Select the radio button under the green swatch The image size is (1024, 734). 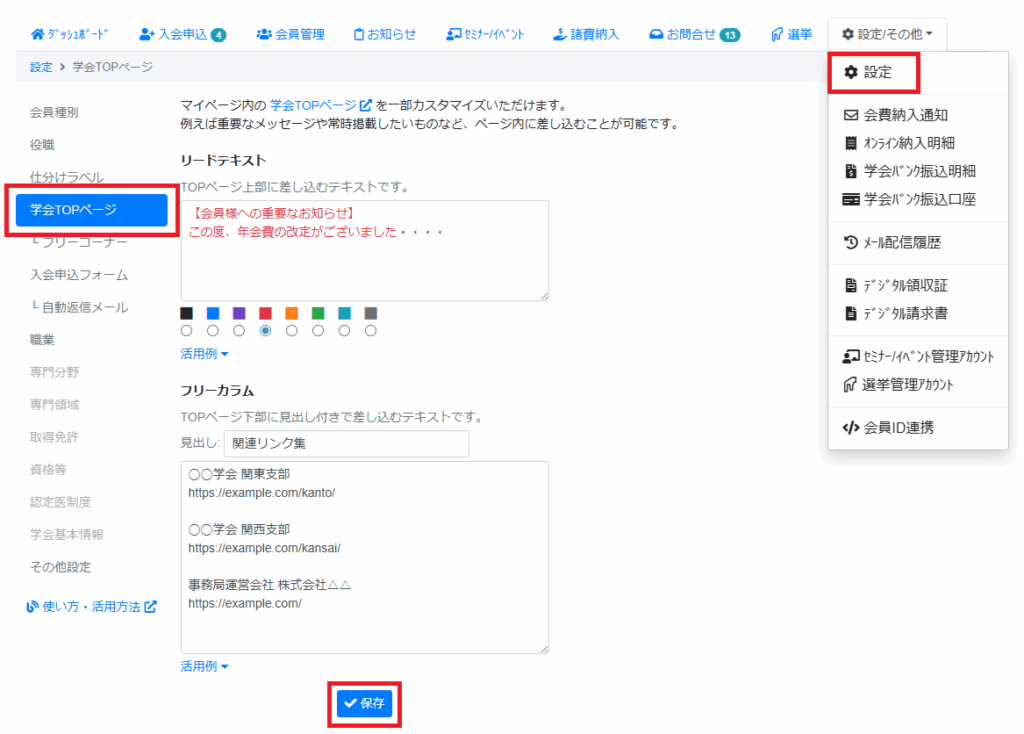coord(318,330)
